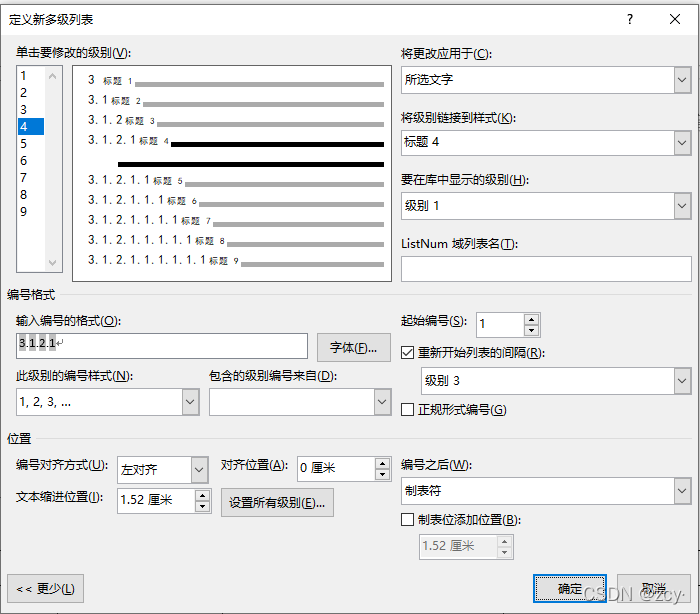700x614 pixels.
Task: Enable 制表位添加位置 checkbox
Action: pos(407,520)
